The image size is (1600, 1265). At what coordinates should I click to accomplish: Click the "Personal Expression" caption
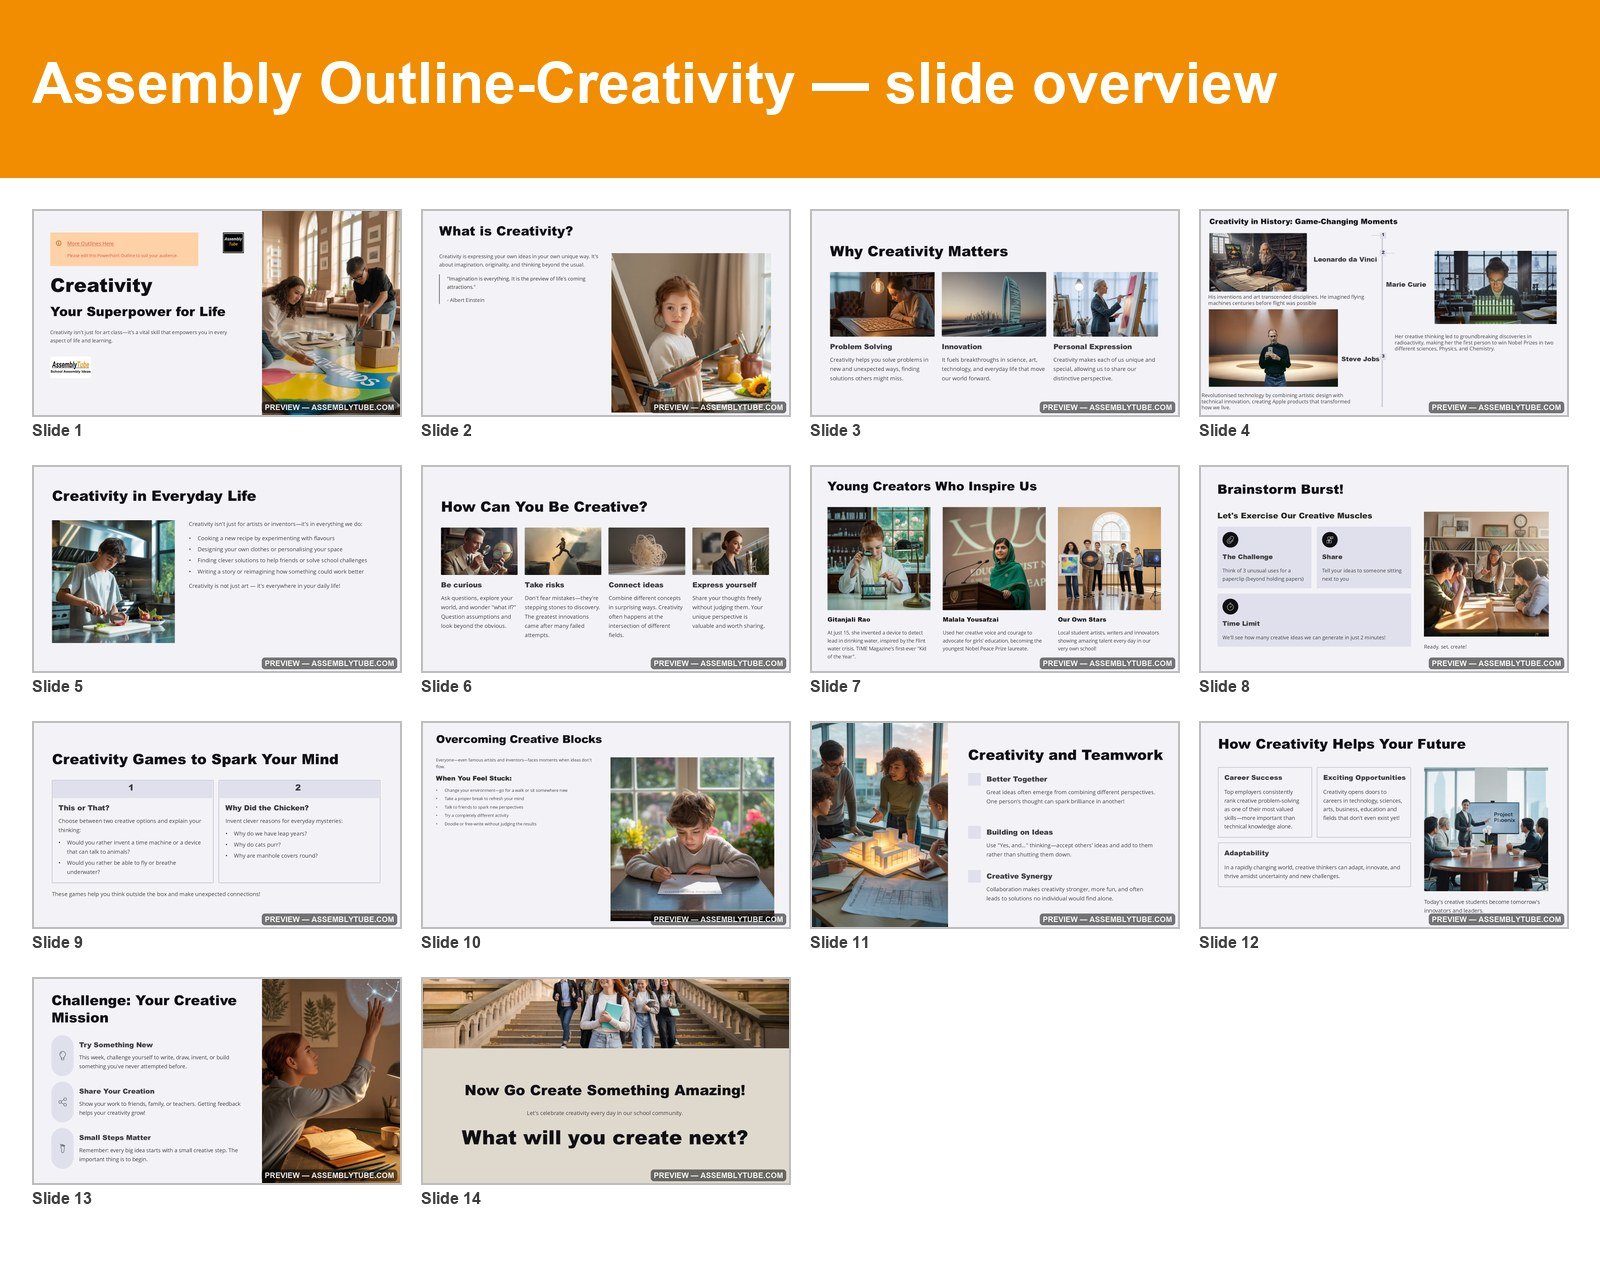[x=1093, y=347]
